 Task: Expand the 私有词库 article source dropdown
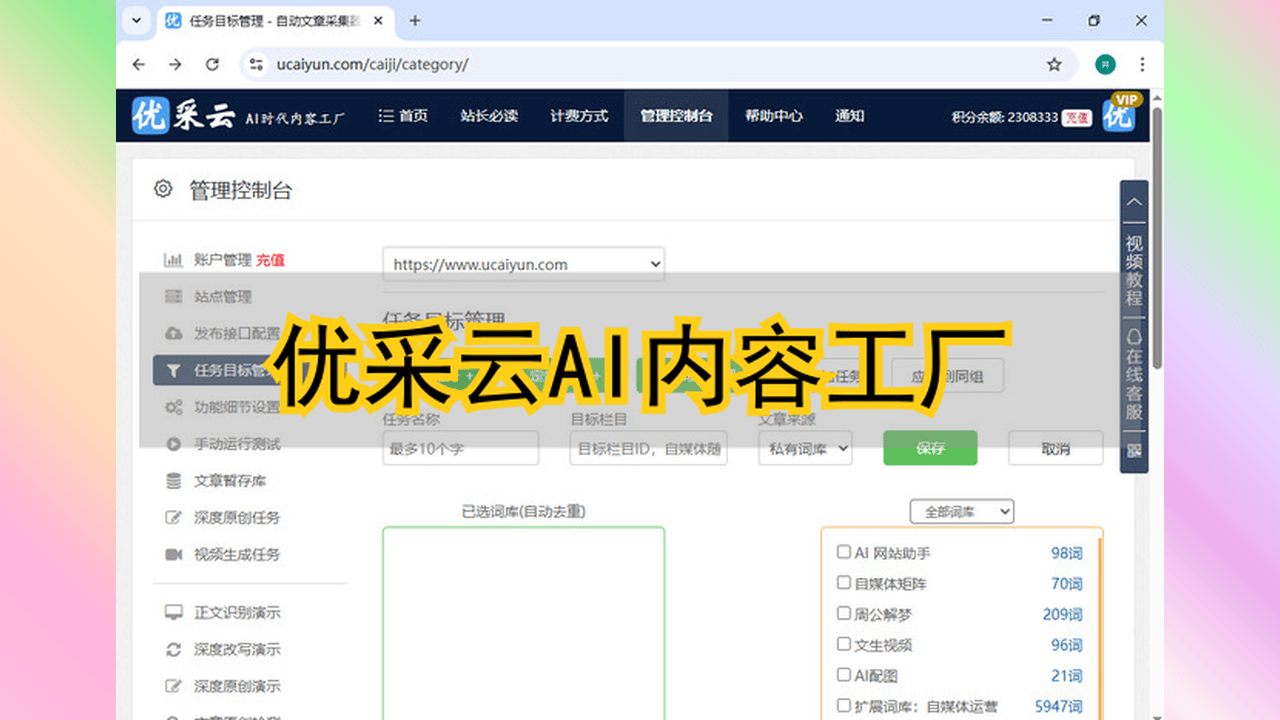coord(804,449)
